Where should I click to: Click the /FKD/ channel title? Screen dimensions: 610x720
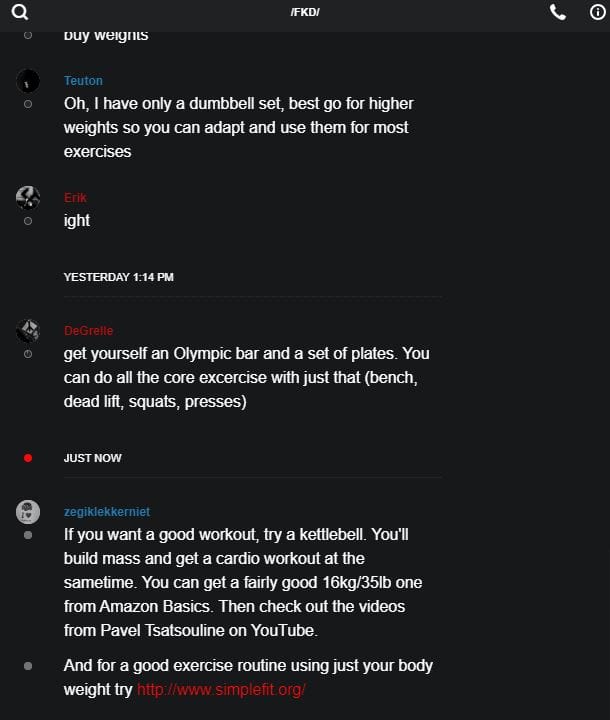tap(305, 12)
